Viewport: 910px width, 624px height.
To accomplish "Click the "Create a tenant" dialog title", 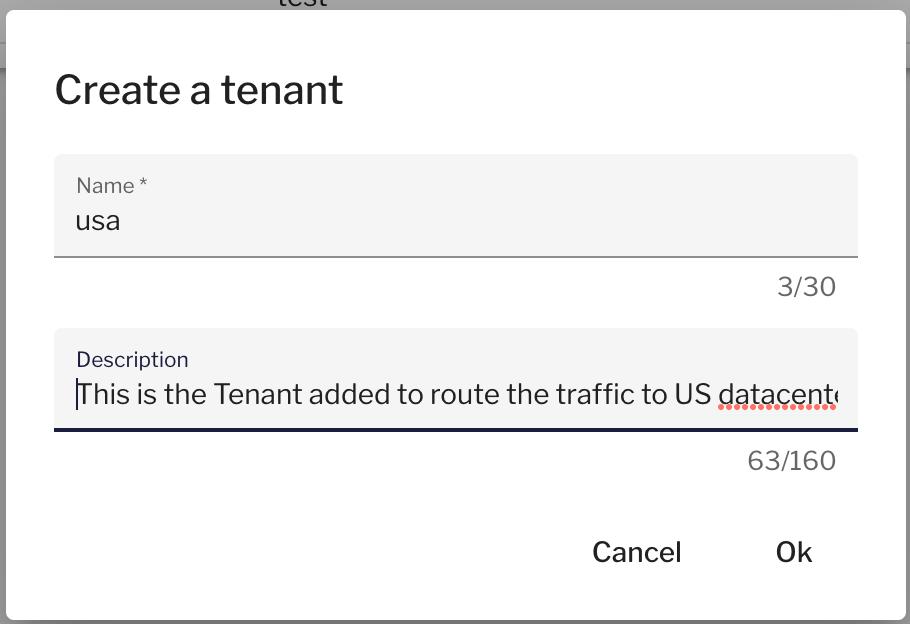I will [x=198, y=90].
